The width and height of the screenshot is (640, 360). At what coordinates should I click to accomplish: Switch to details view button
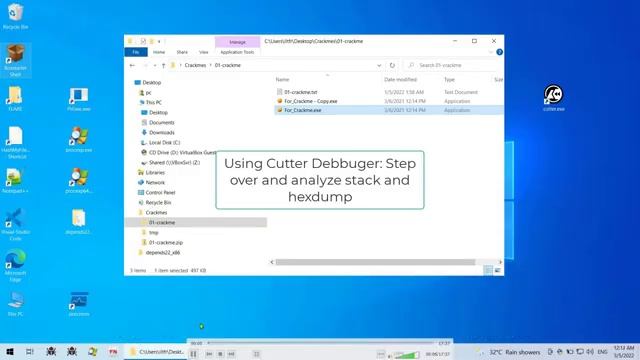pyautogui.click(x=488, y=270)
